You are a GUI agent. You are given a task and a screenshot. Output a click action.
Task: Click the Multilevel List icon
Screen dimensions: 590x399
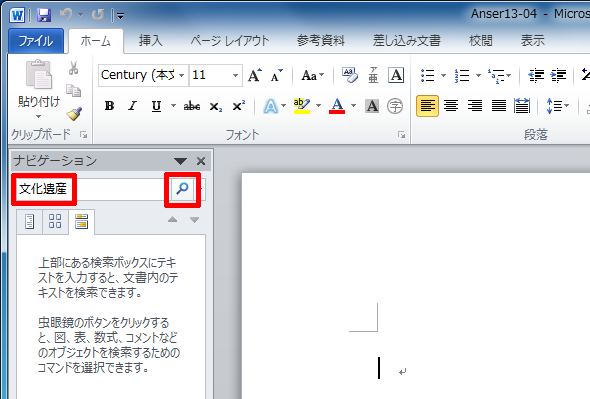497,75
